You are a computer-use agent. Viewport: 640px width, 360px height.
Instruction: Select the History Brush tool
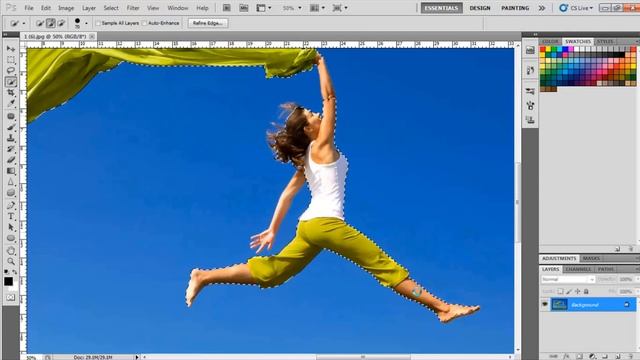click(11, 149)
